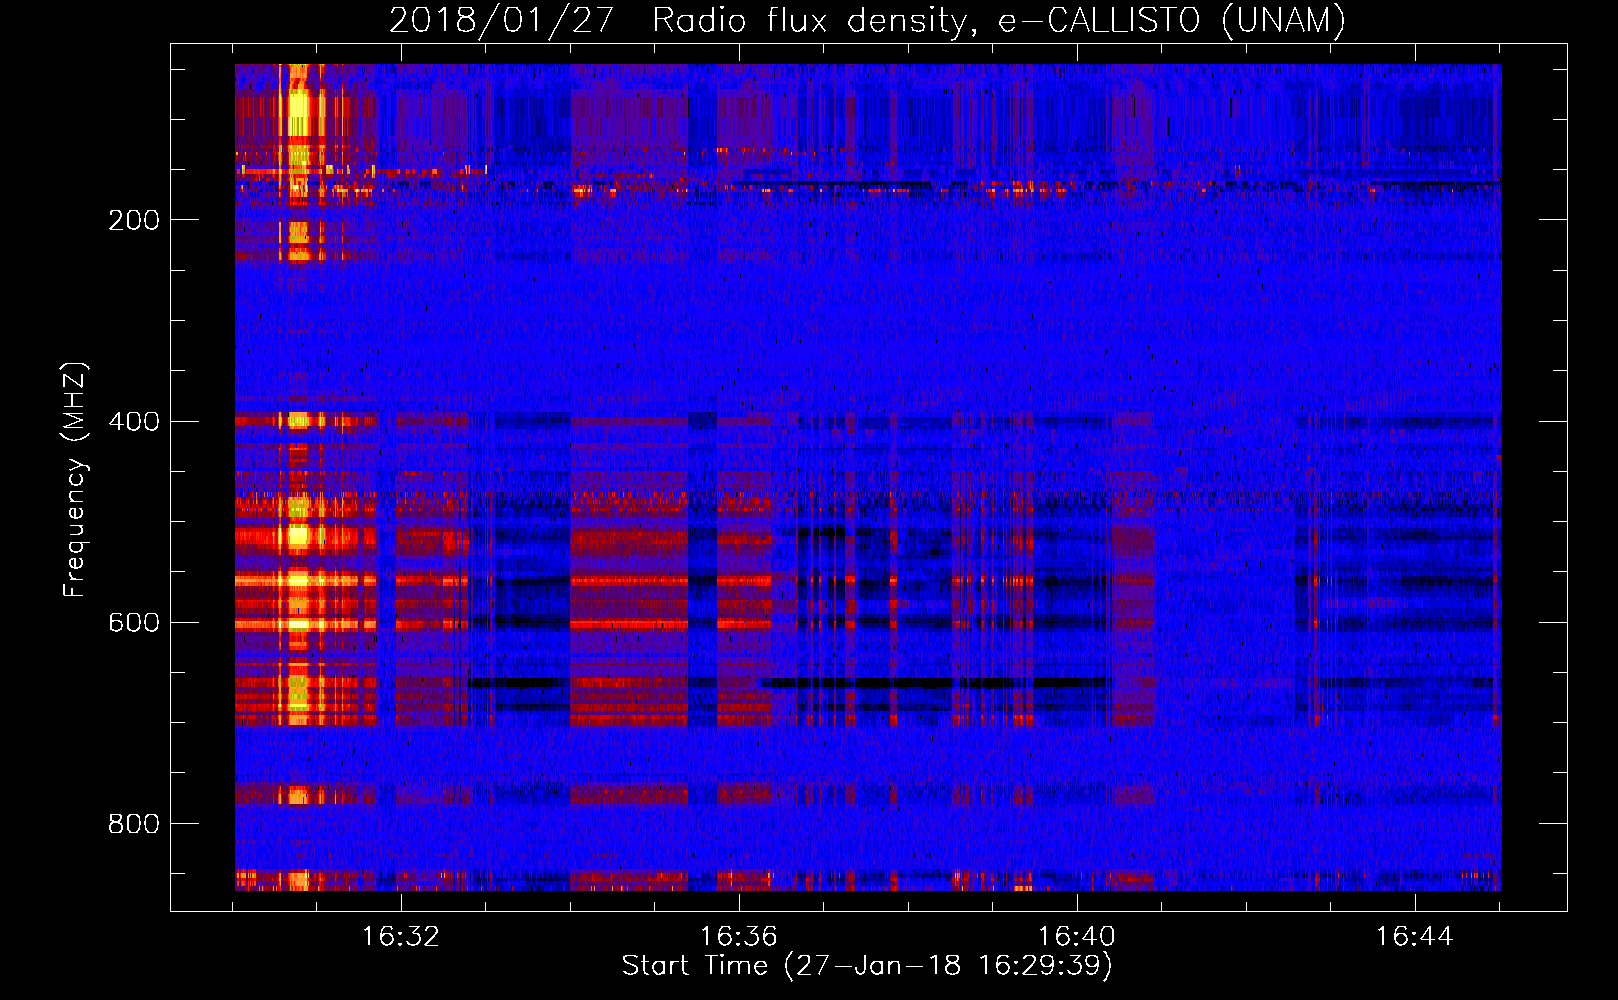Viewport: 1618px width, 1000px height.
Task: Select the '600' frequency axis label
Action: (134, 622)
